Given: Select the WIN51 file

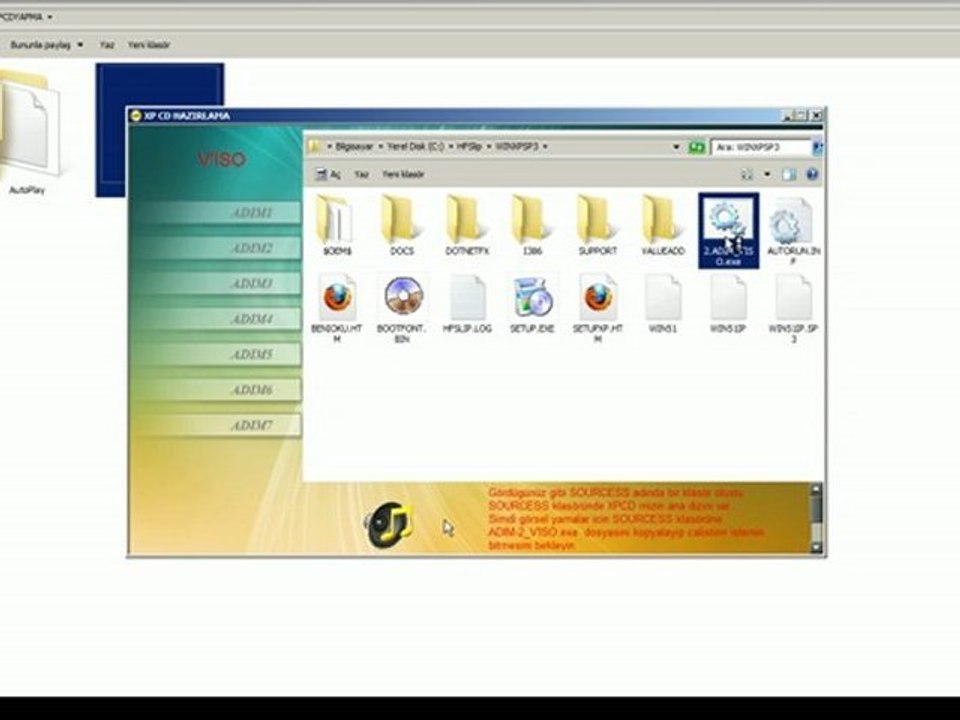Looking at the screenshot, I should point(663,304).
